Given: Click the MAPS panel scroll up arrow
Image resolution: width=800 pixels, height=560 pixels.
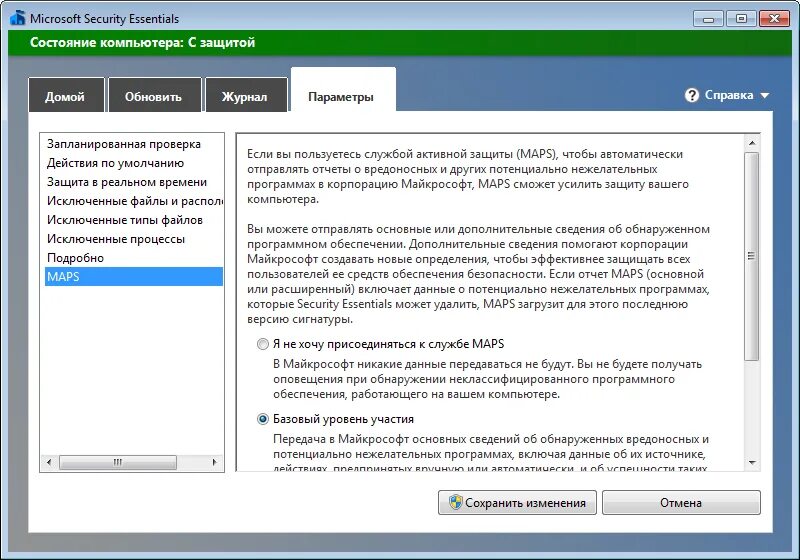Looking at the screenshot, I should [x=752, y=143].
